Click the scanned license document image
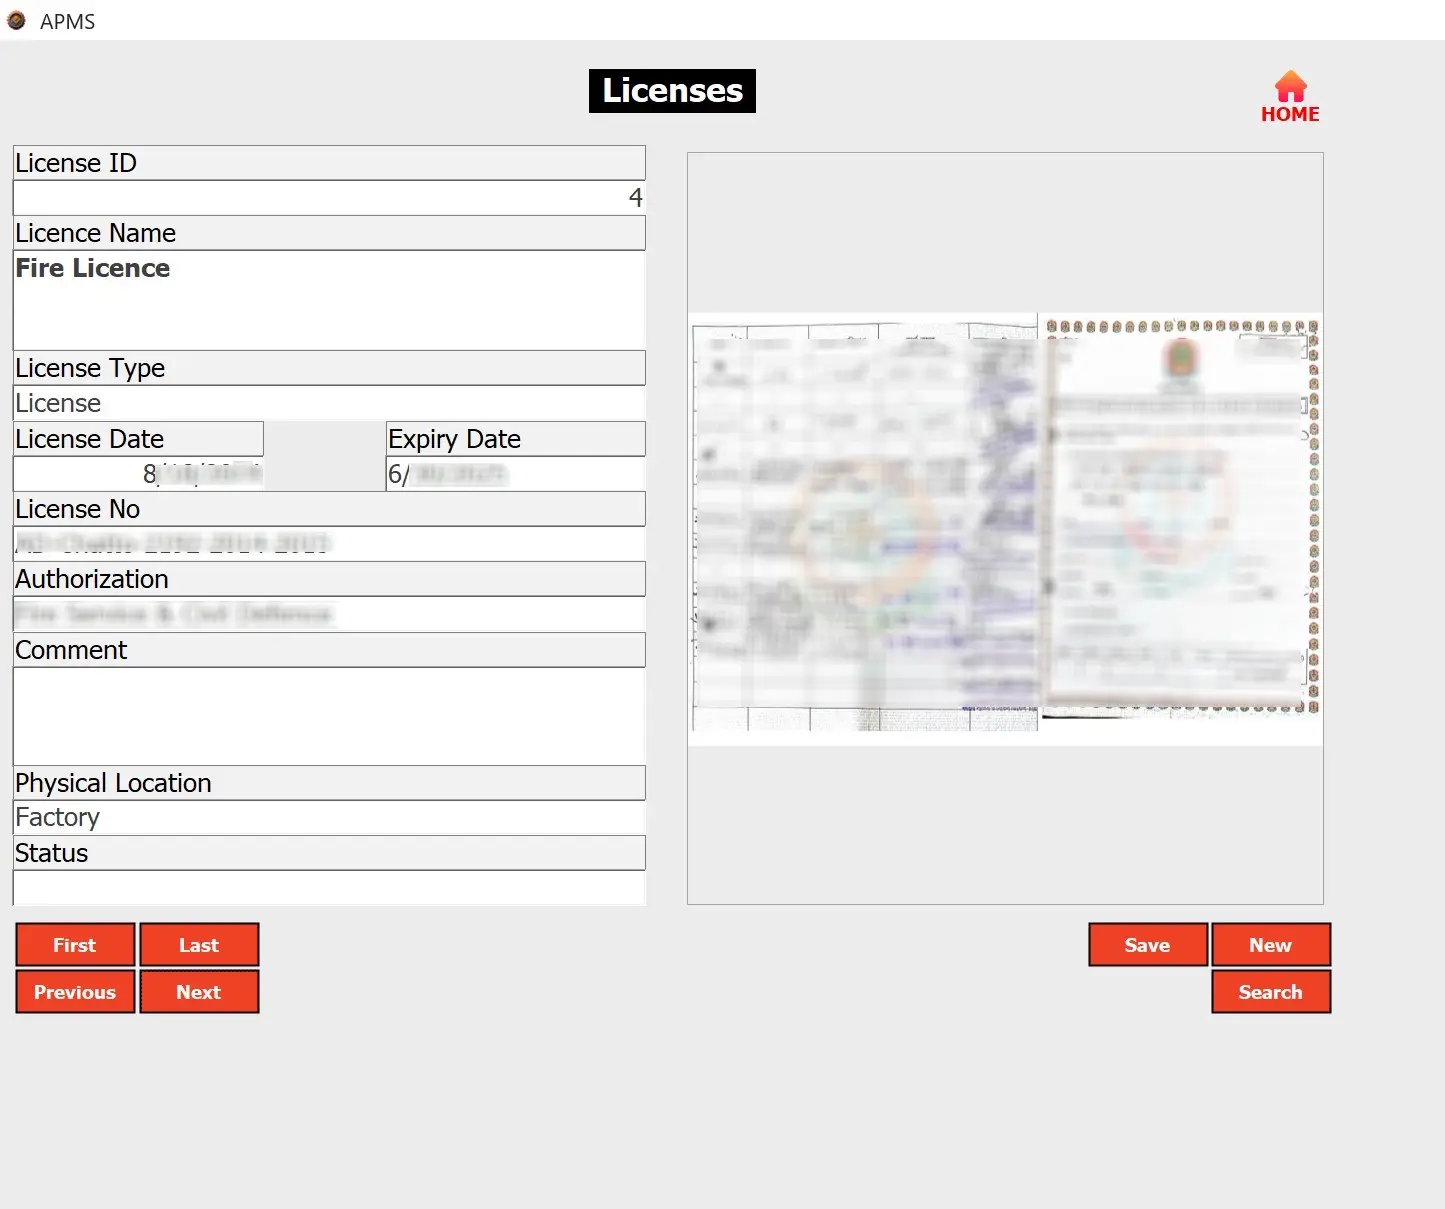 [1004, 528]
